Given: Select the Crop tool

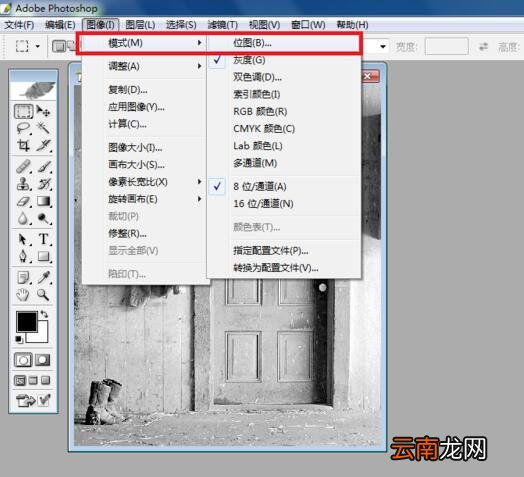Looking at the screenshot, I should (23, 145).
